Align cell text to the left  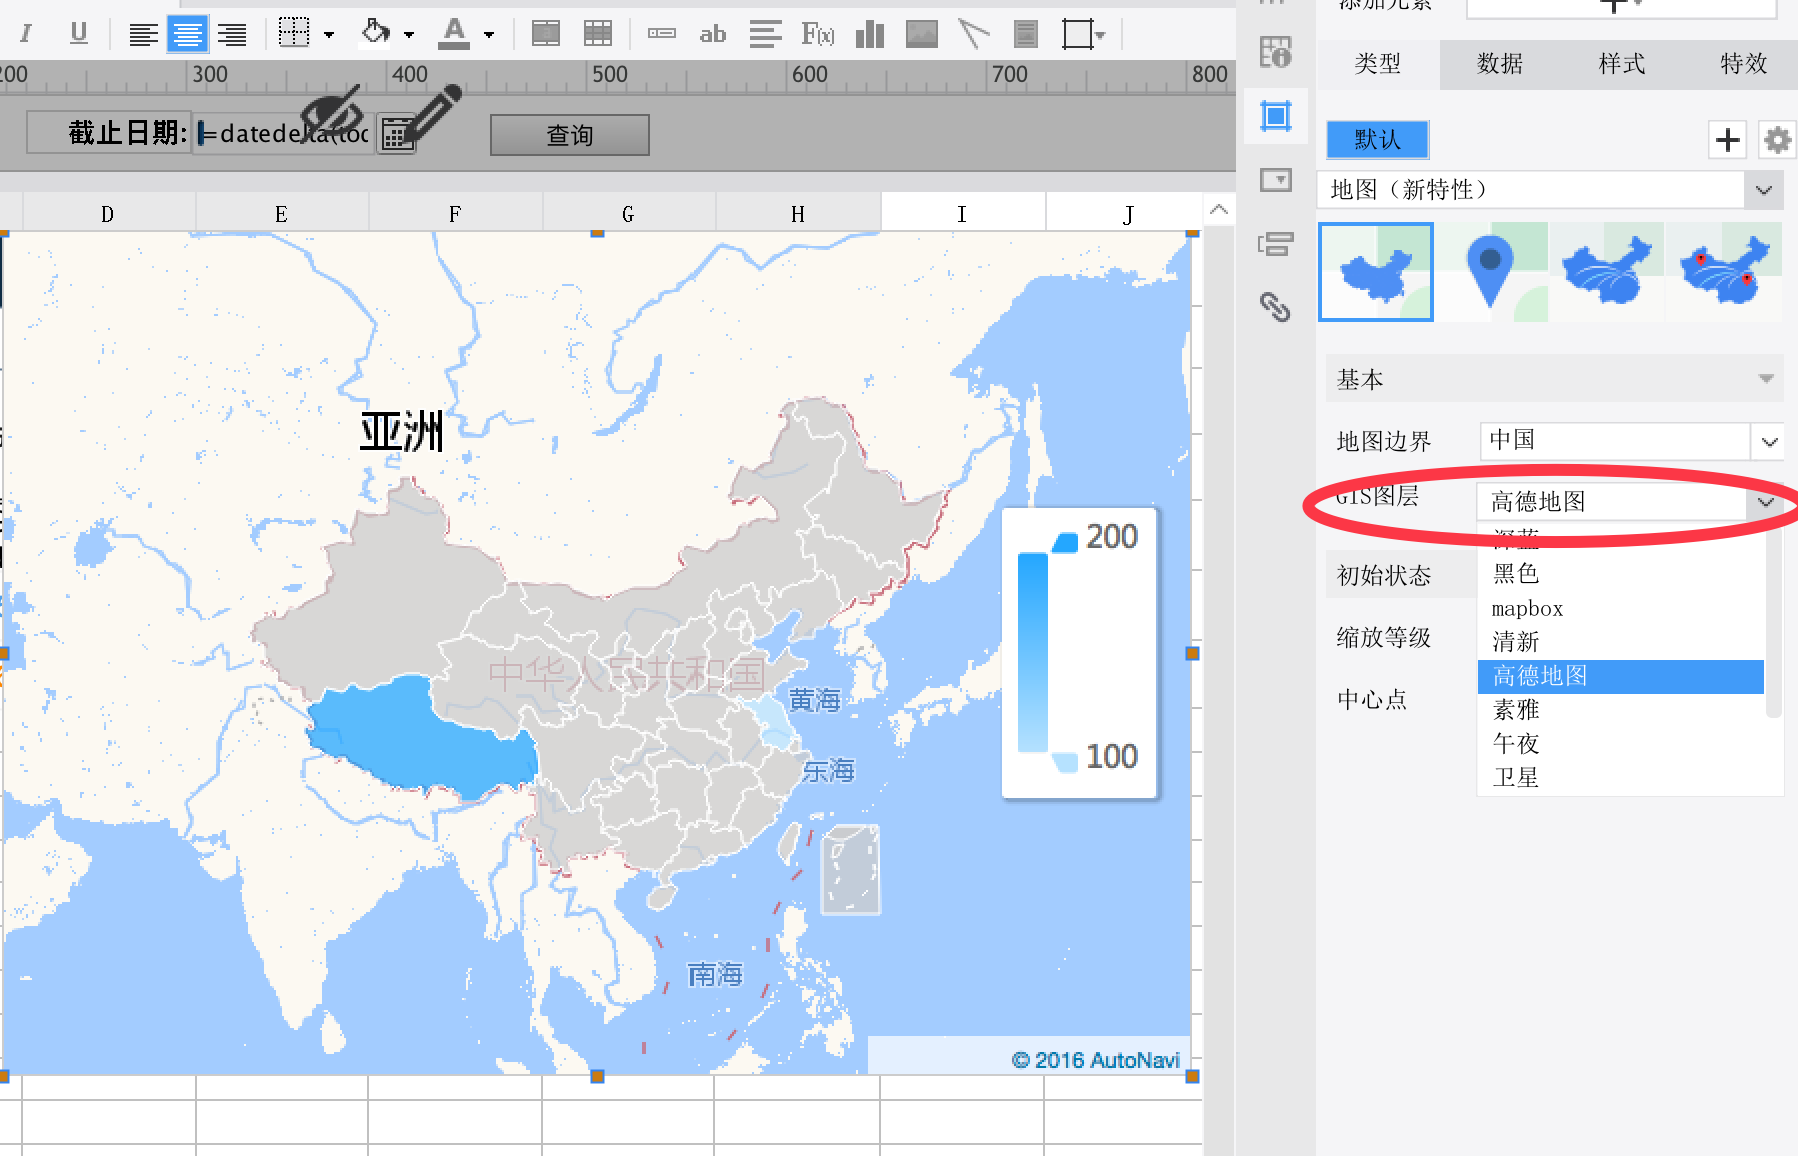coord(143,34)
